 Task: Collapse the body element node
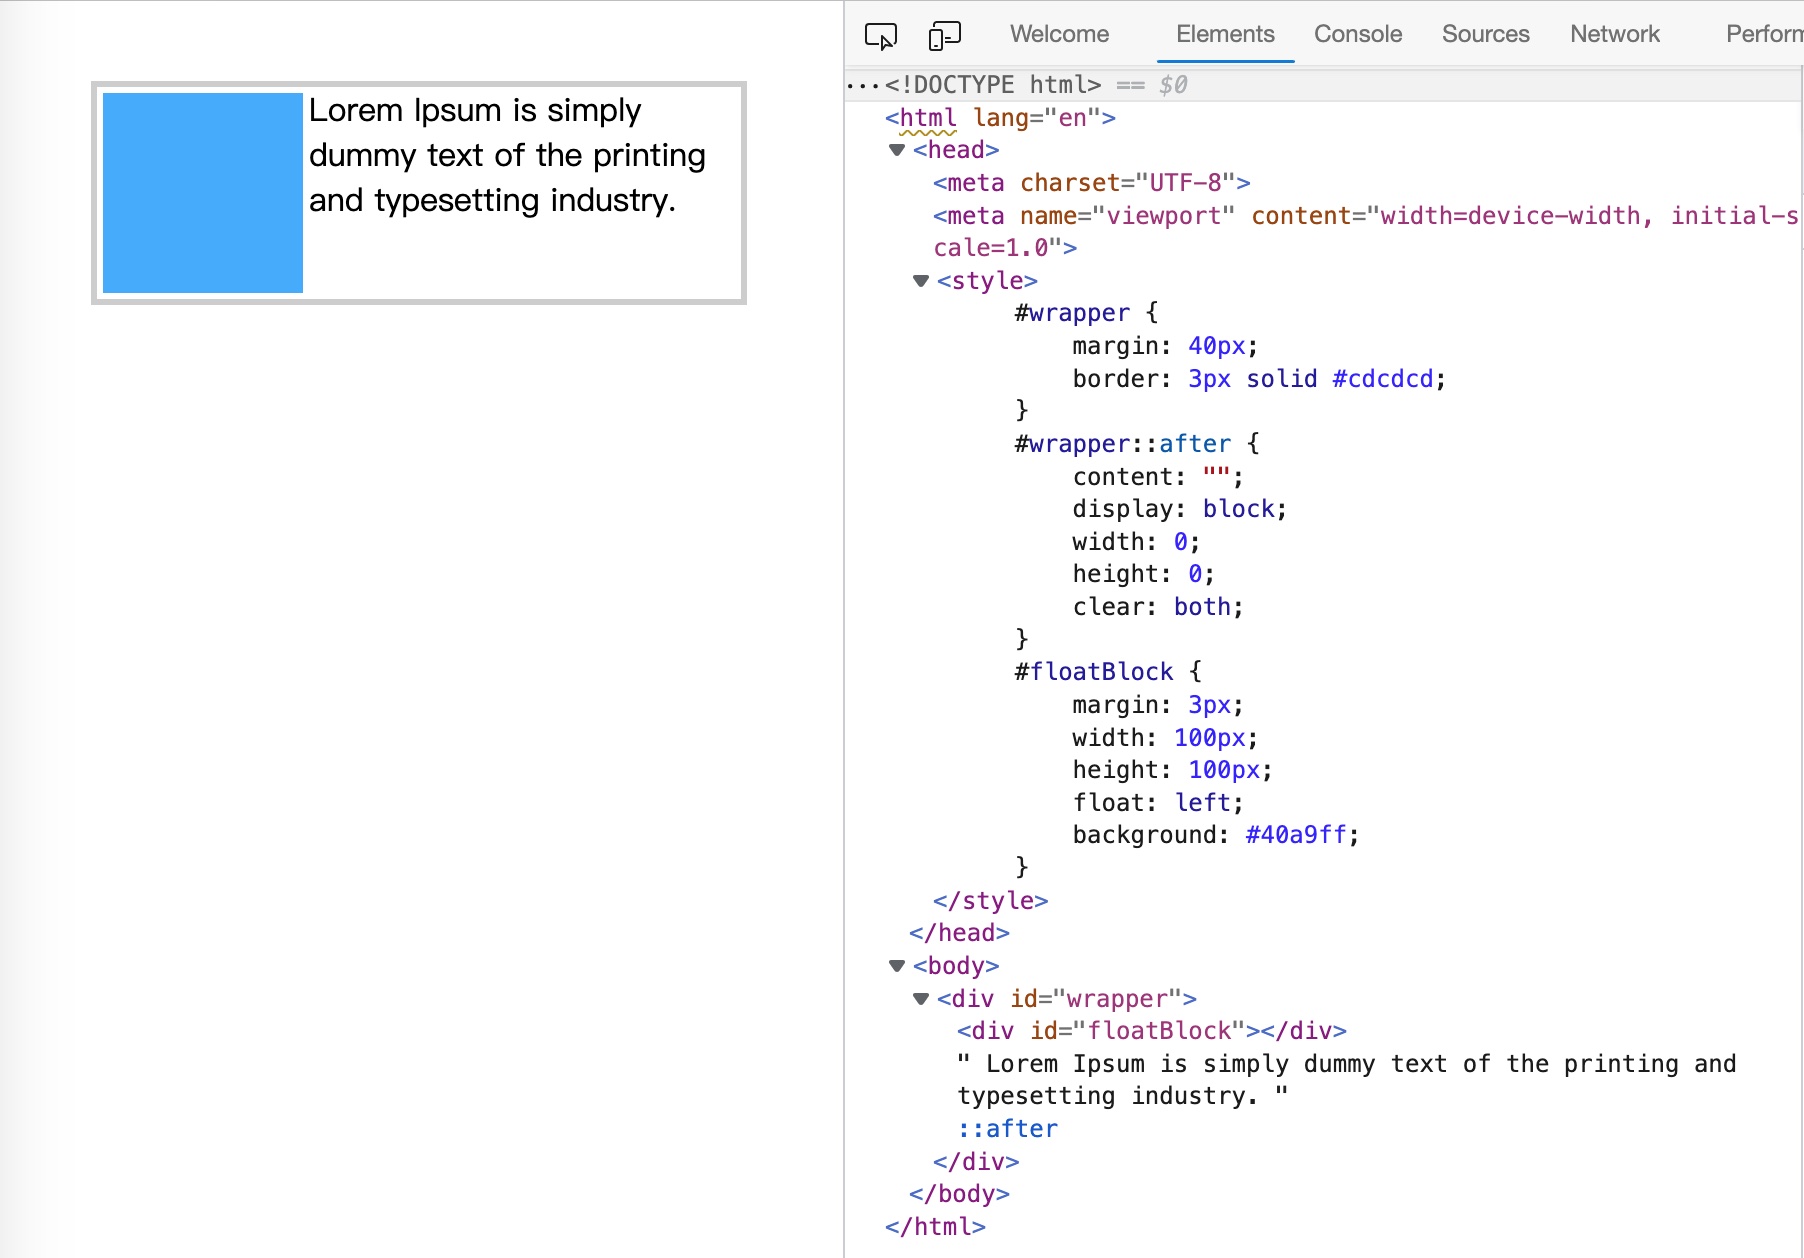click(x=897, y=966)
